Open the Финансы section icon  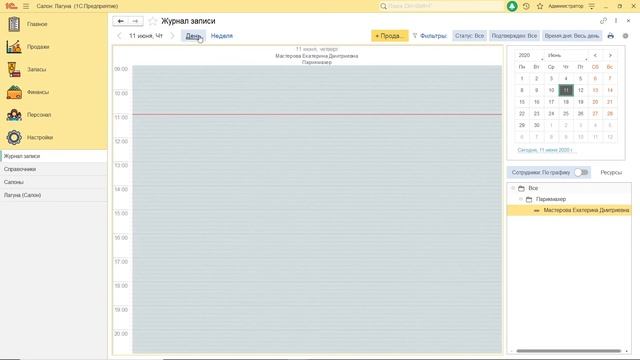tap(14, 92)
